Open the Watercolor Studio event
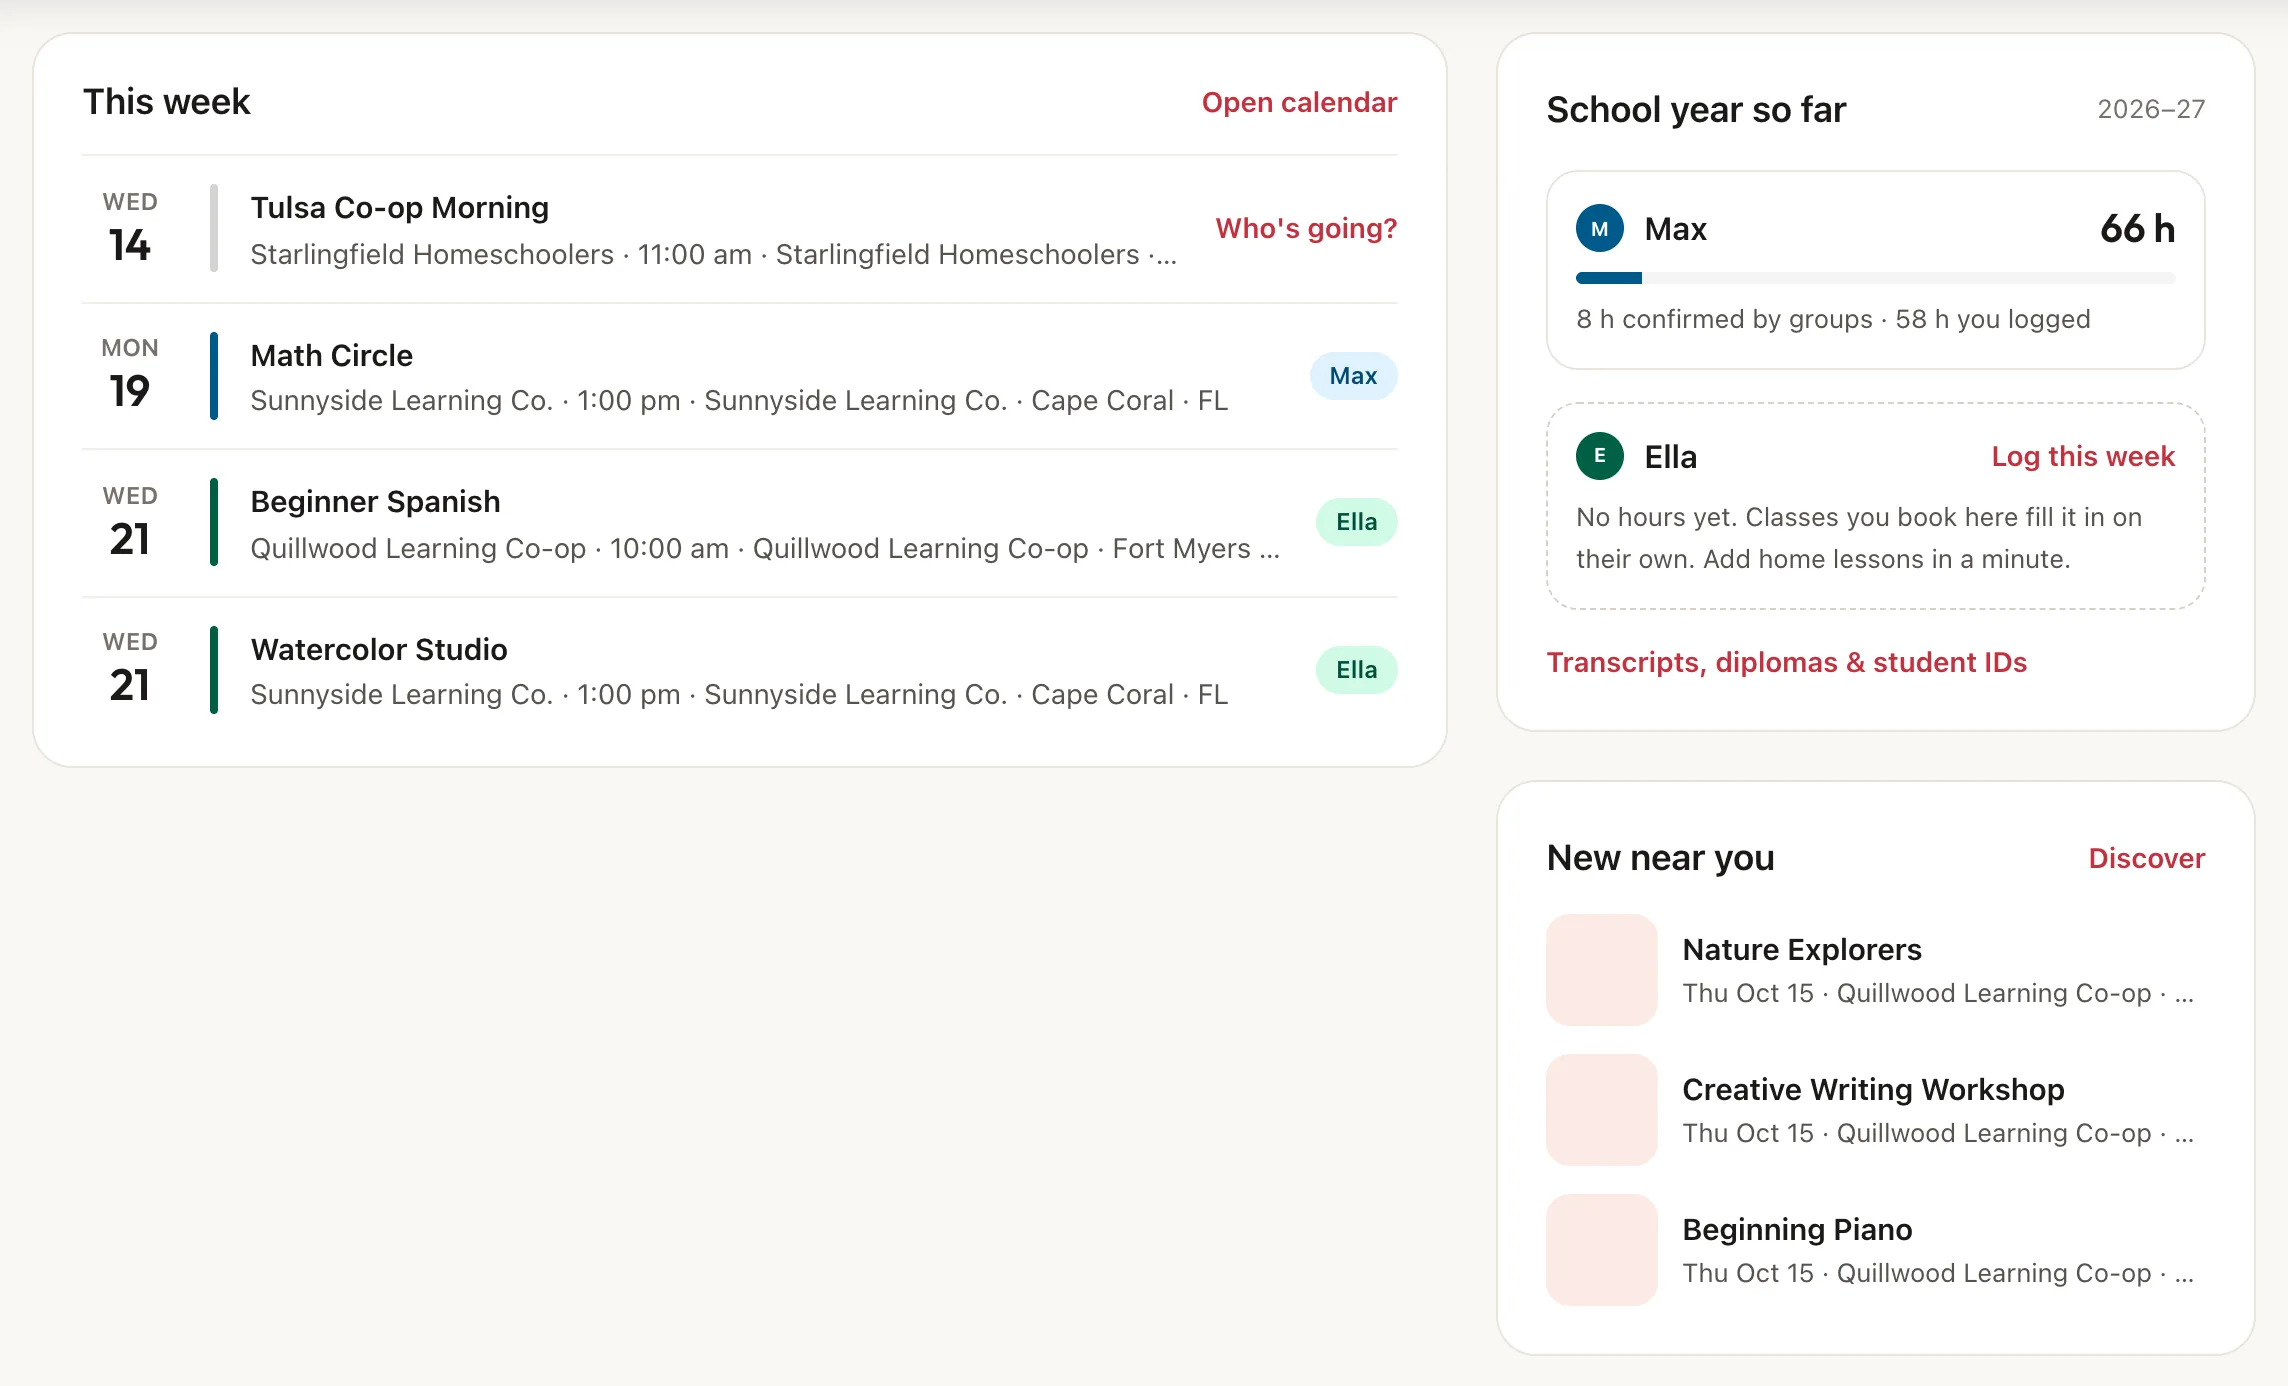Screen dimensions: 2288x1386 (740, 670)
